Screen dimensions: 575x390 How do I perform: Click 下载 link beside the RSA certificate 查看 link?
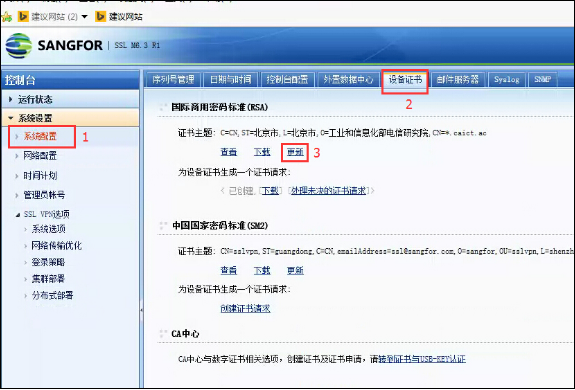pyautogui.click(x=262, y=152)
